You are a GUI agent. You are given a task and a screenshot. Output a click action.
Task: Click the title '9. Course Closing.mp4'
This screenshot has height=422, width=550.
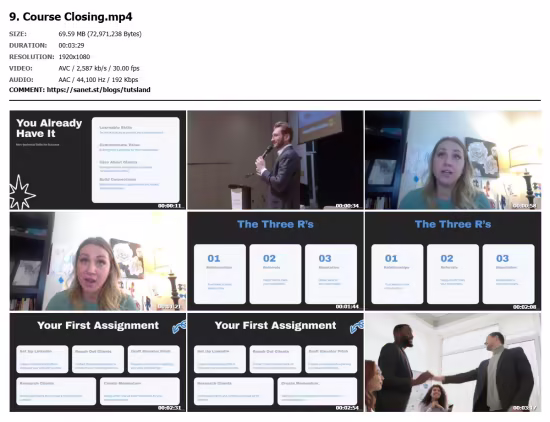pyautogui.click(x=71, y=17)
